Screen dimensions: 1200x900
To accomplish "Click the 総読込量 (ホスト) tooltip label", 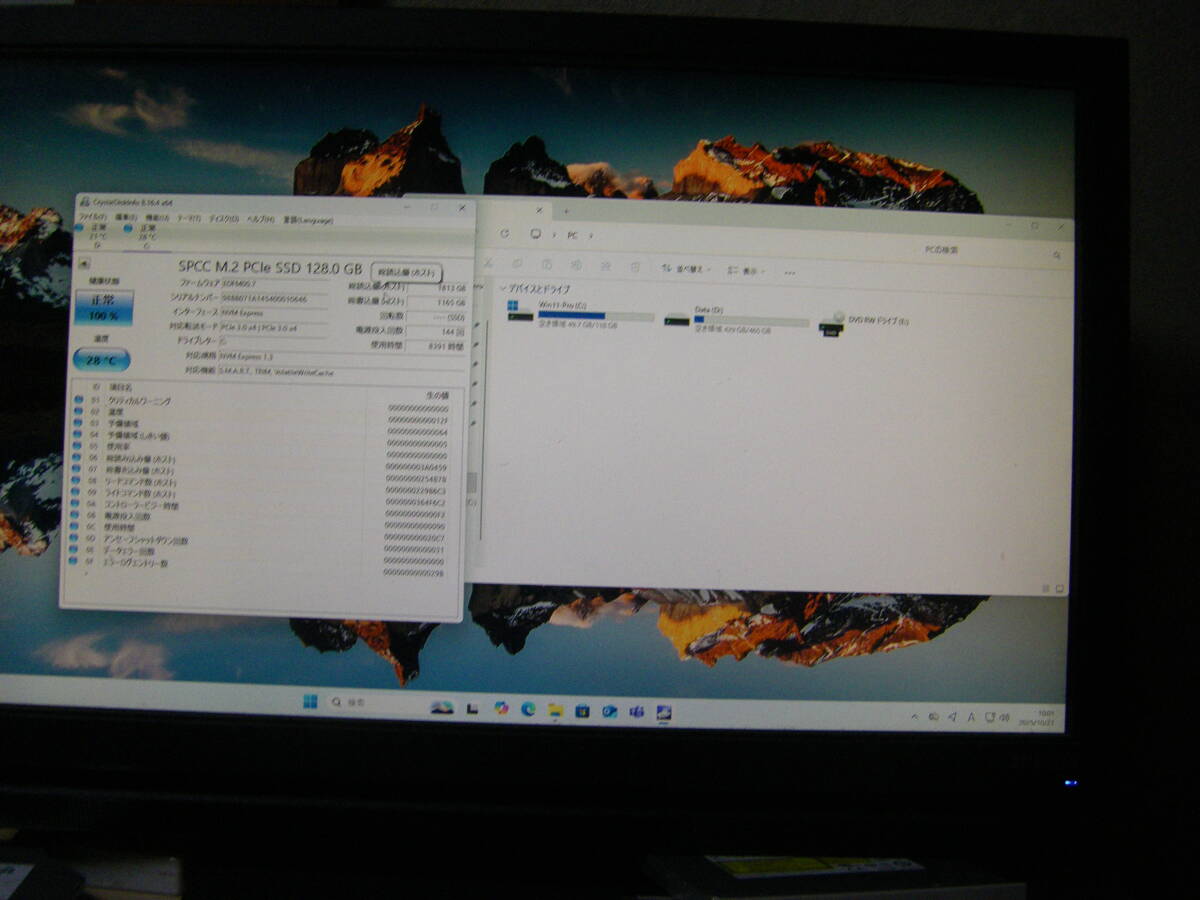I will [x=406, y=272].
